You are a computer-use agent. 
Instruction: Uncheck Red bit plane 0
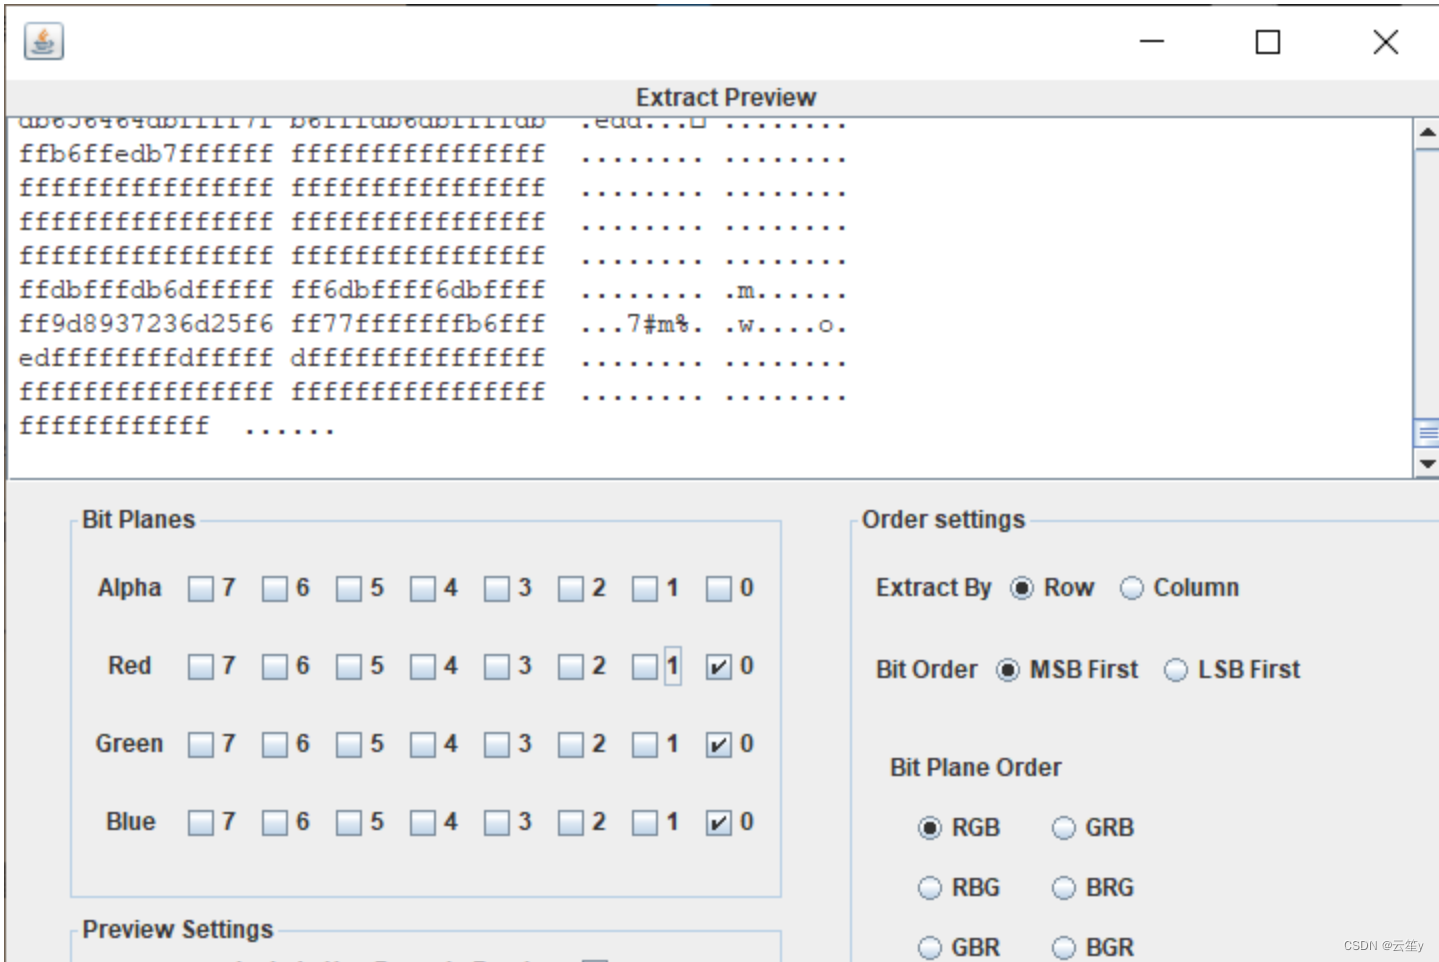[719, 667]
